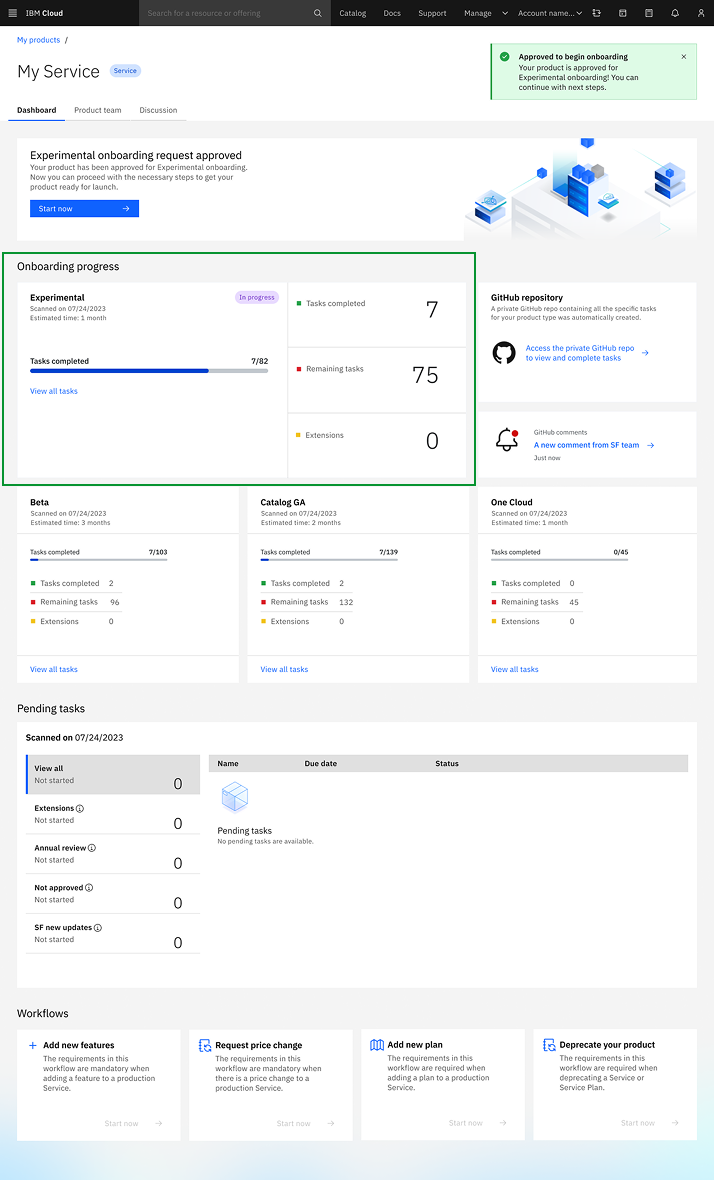Image resolution: width=714 pixels, height=1180 pixels.
Task: Click the info icon beside Annual review
Action: point(92,848)
